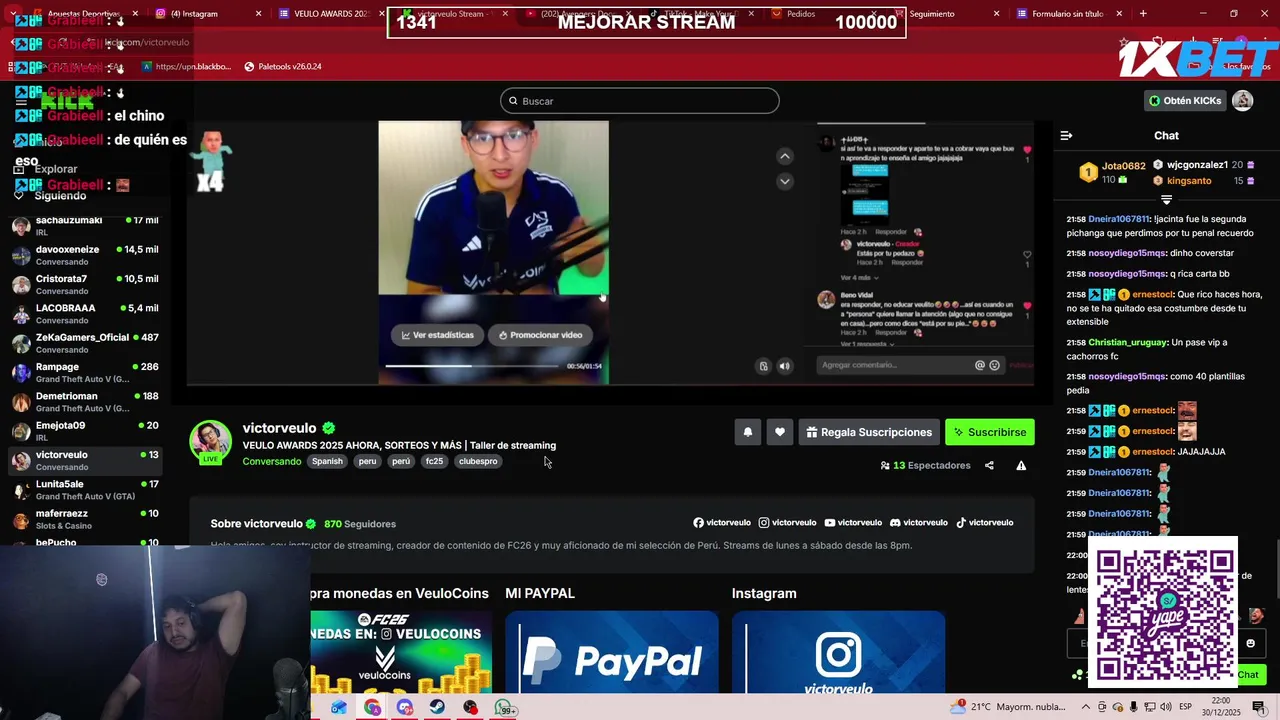Click the Suscribirse button
Image resolution: width=1280 pixels, height=720 pixels.
click(x=990, y=432)
